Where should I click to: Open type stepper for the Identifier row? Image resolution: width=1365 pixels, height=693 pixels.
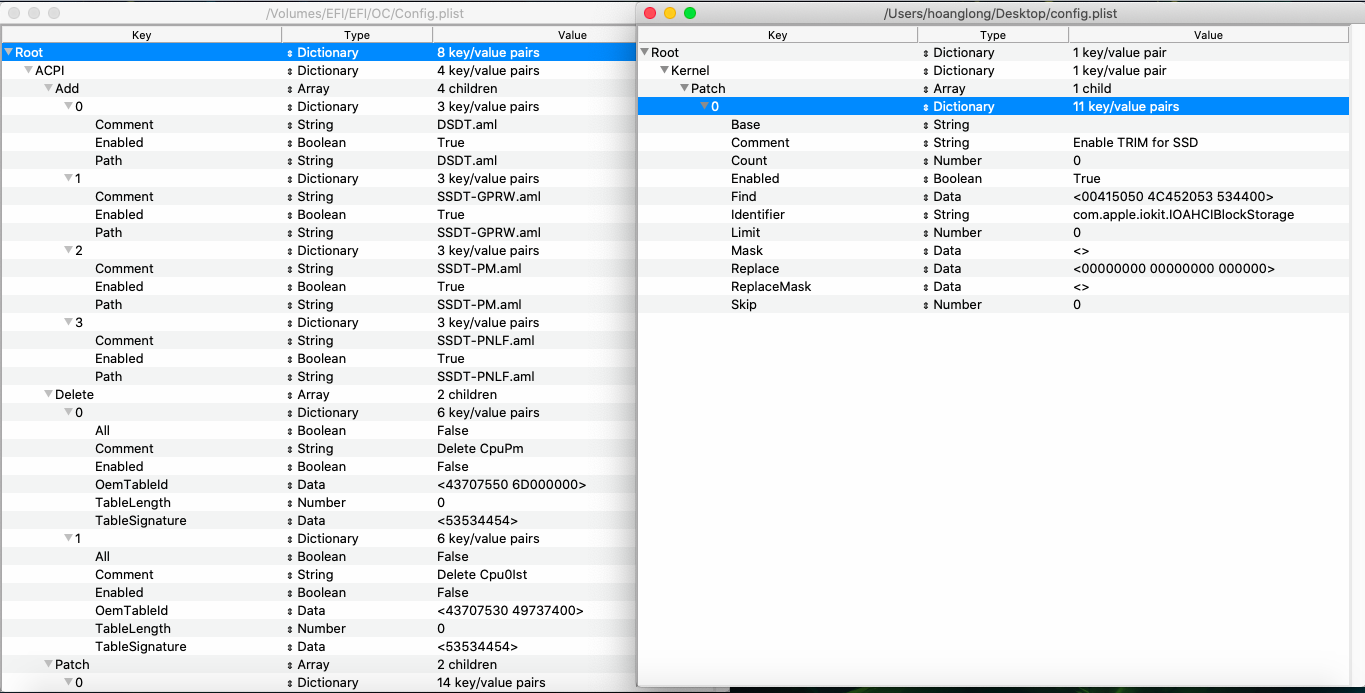(926, 215)
